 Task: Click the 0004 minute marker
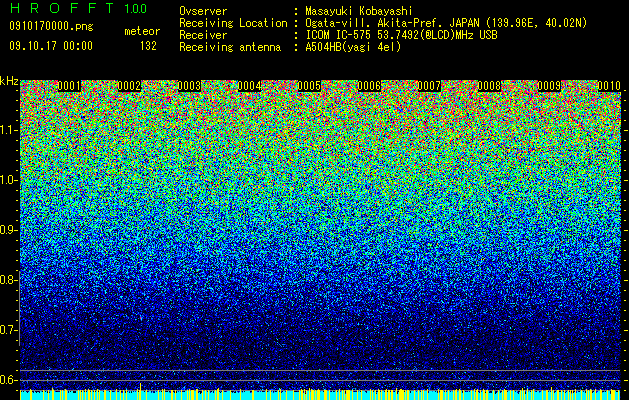(249, 86)
